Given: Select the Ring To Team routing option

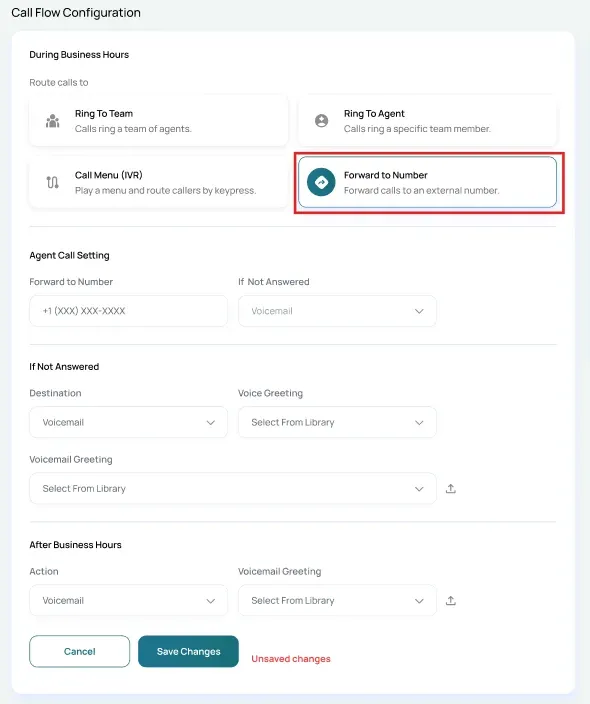Looking at the screenshot, I should (x=159, y=121).
